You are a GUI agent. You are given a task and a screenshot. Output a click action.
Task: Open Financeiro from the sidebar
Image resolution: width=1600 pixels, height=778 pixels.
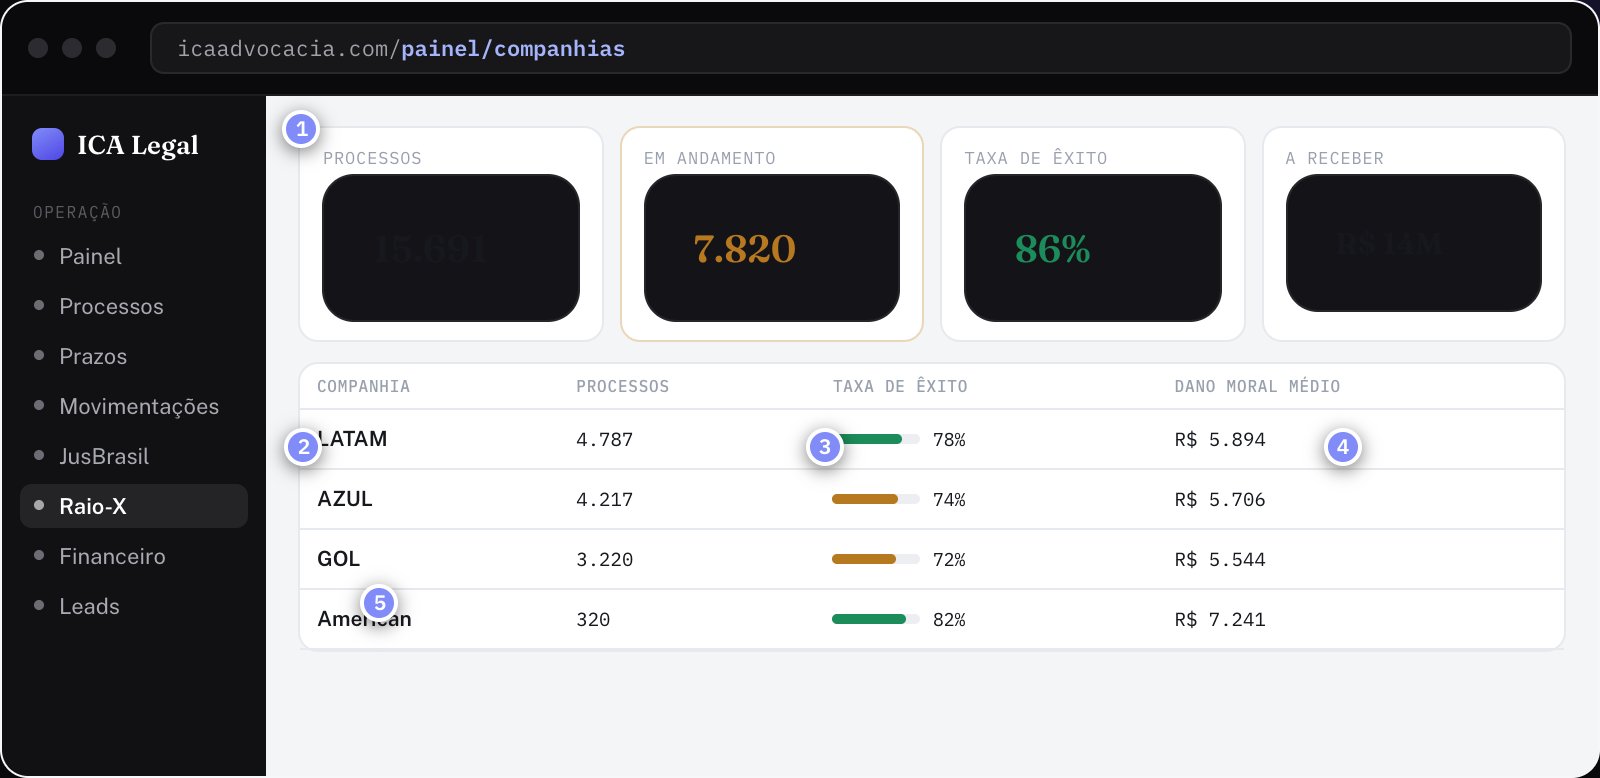point(134,556)
